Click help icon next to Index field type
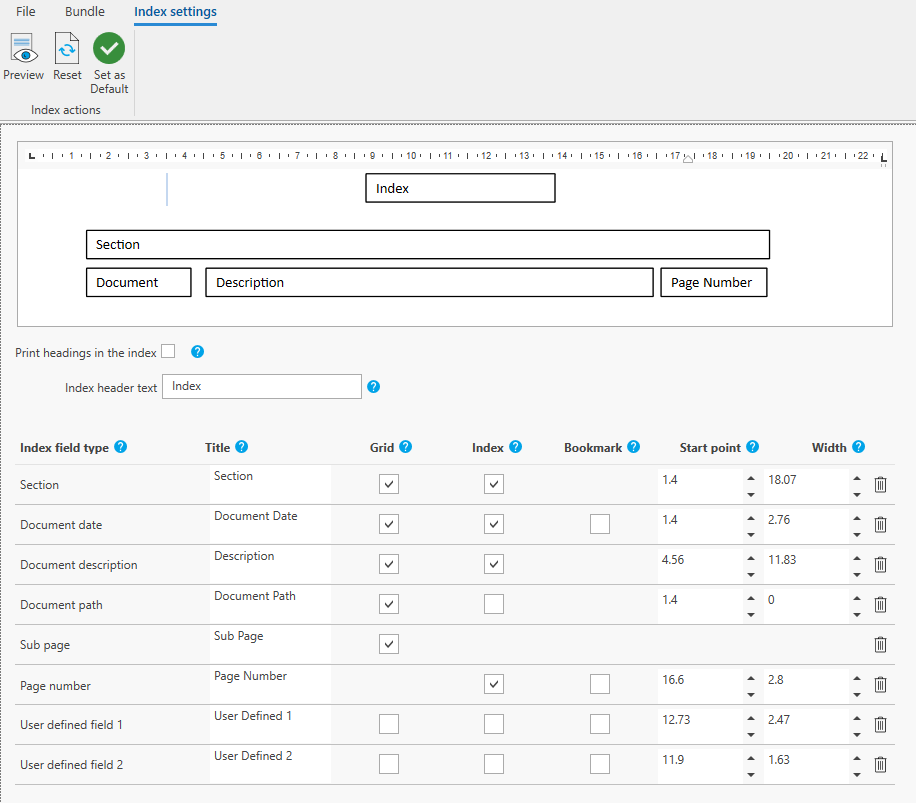The height and width of the screenshot is (803, 916). (121, 447)
